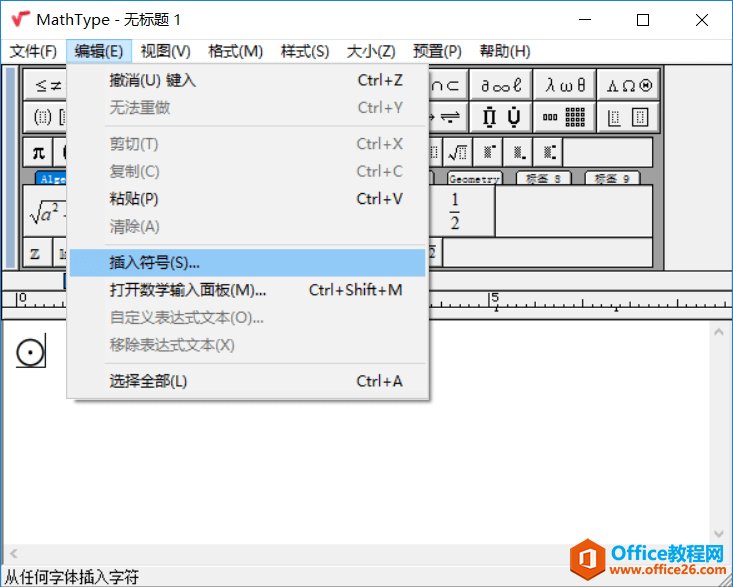Click the MathType app icon in title bar

pos(20,19)
